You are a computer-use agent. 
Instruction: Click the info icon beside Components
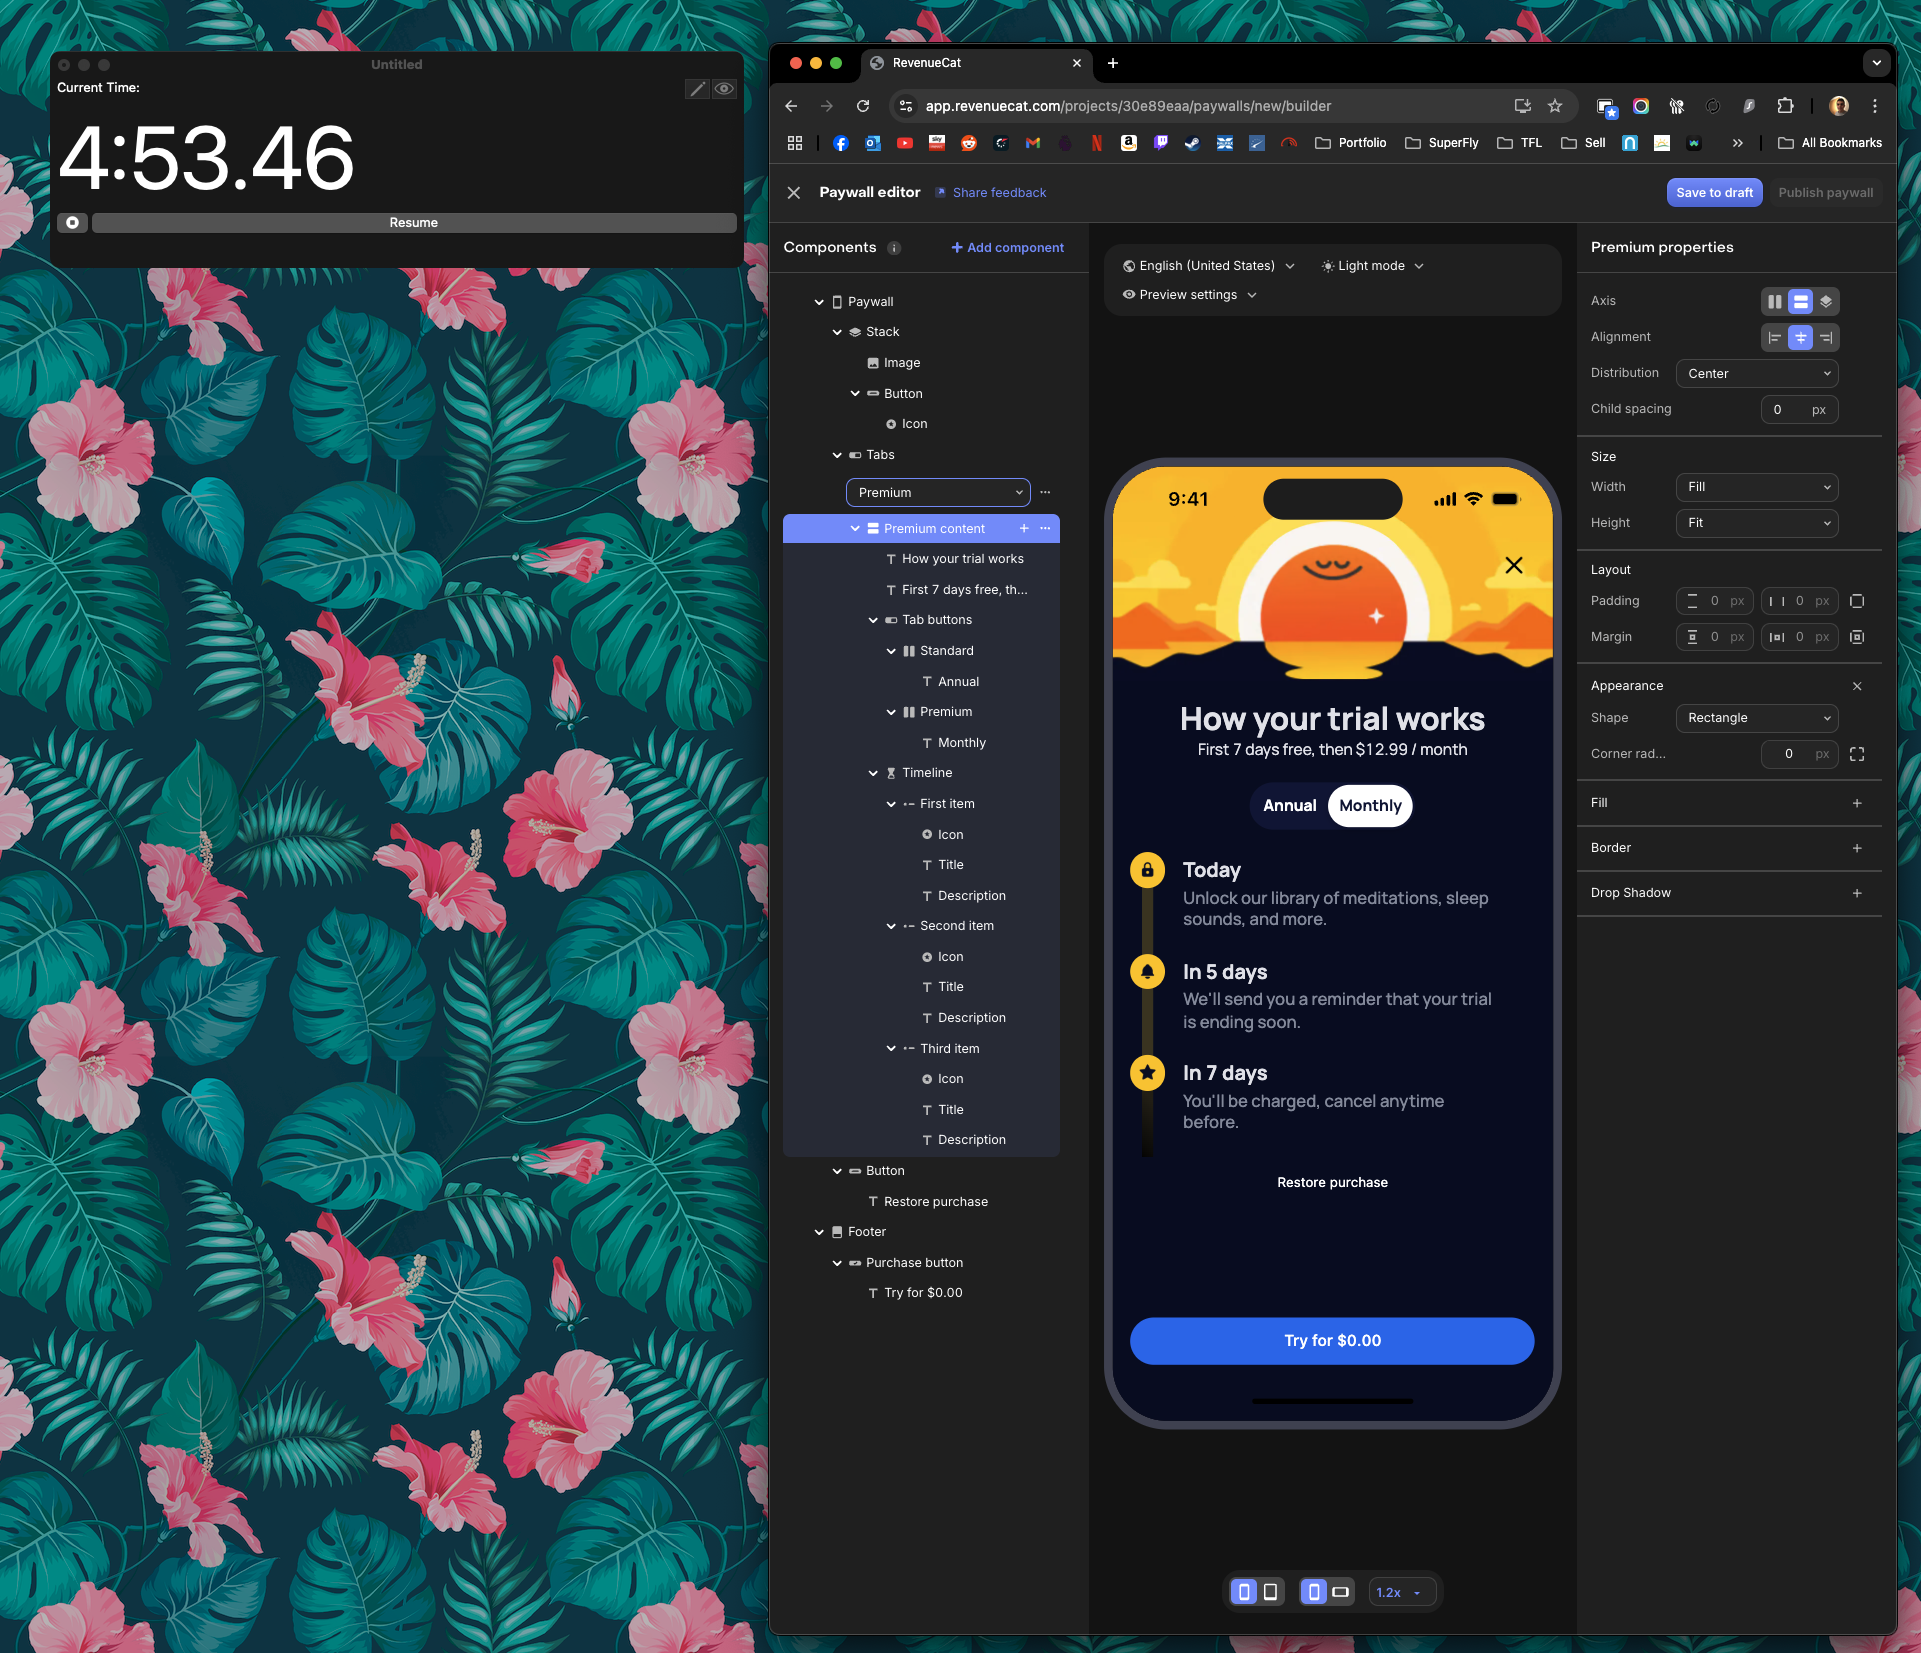coord(894,248)
